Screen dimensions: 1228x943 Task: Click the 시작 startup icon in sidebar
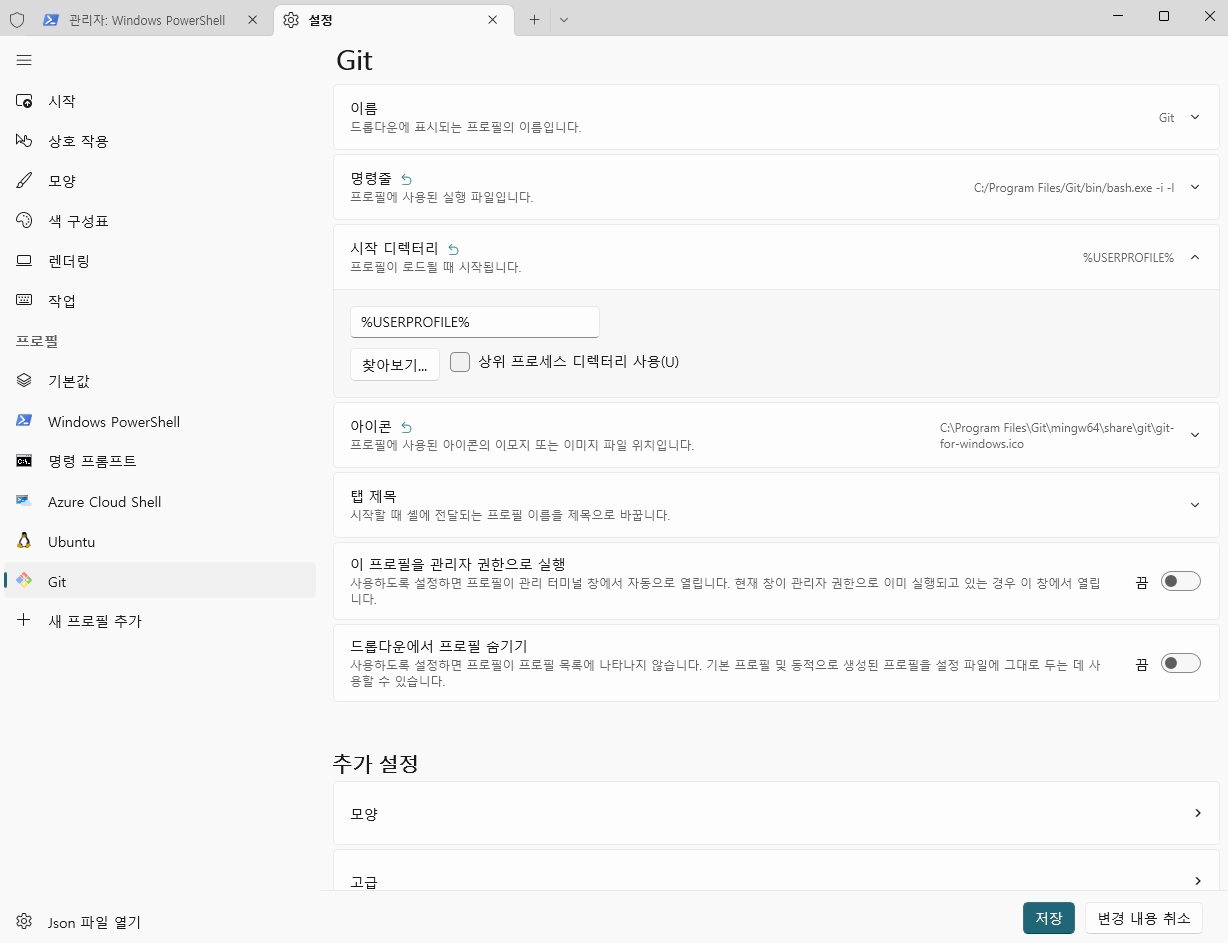point(24,101)
